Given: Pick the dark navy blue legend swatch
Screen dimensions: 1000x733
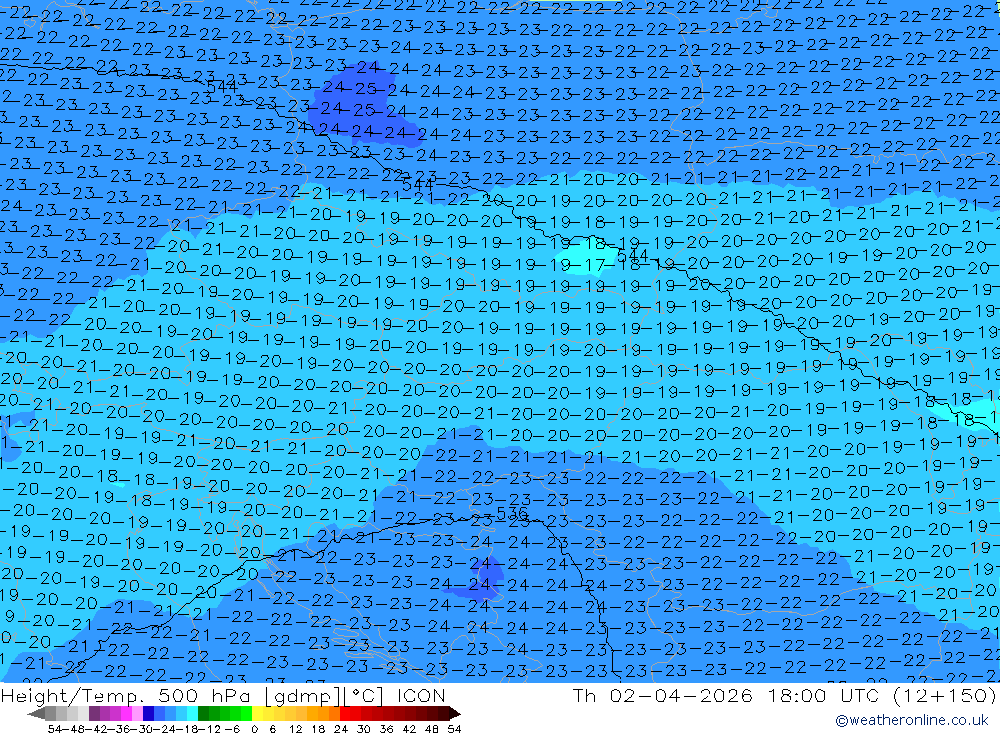Looking at the screenshot, I should [x=149, y=714].
